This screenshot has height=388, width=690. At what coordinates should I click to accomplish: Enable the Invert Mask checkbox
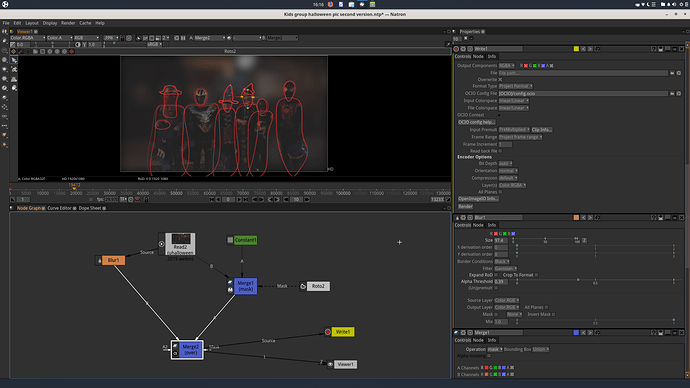pos(554,315)
